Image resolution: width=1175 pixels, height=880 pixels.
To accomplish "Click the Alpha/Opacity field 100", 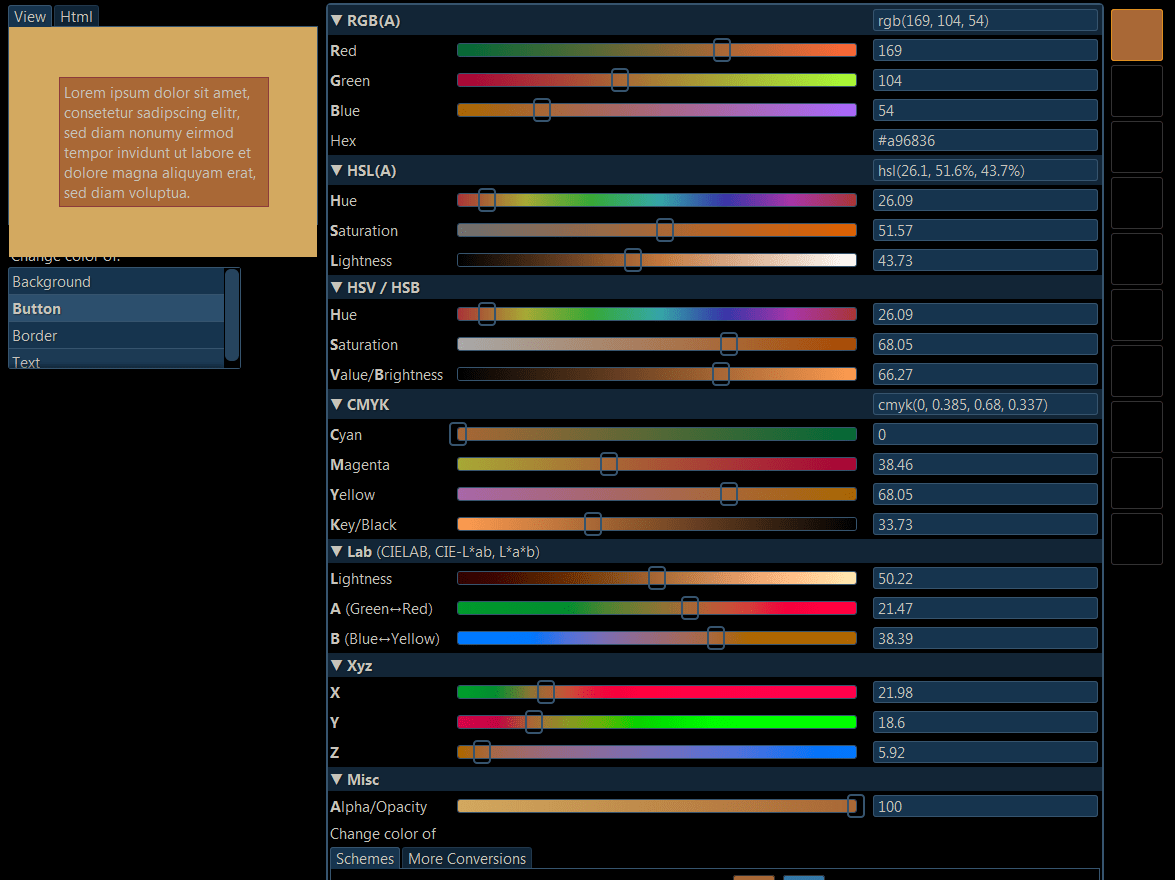I will pyautogui.click(x=985, y=807).
